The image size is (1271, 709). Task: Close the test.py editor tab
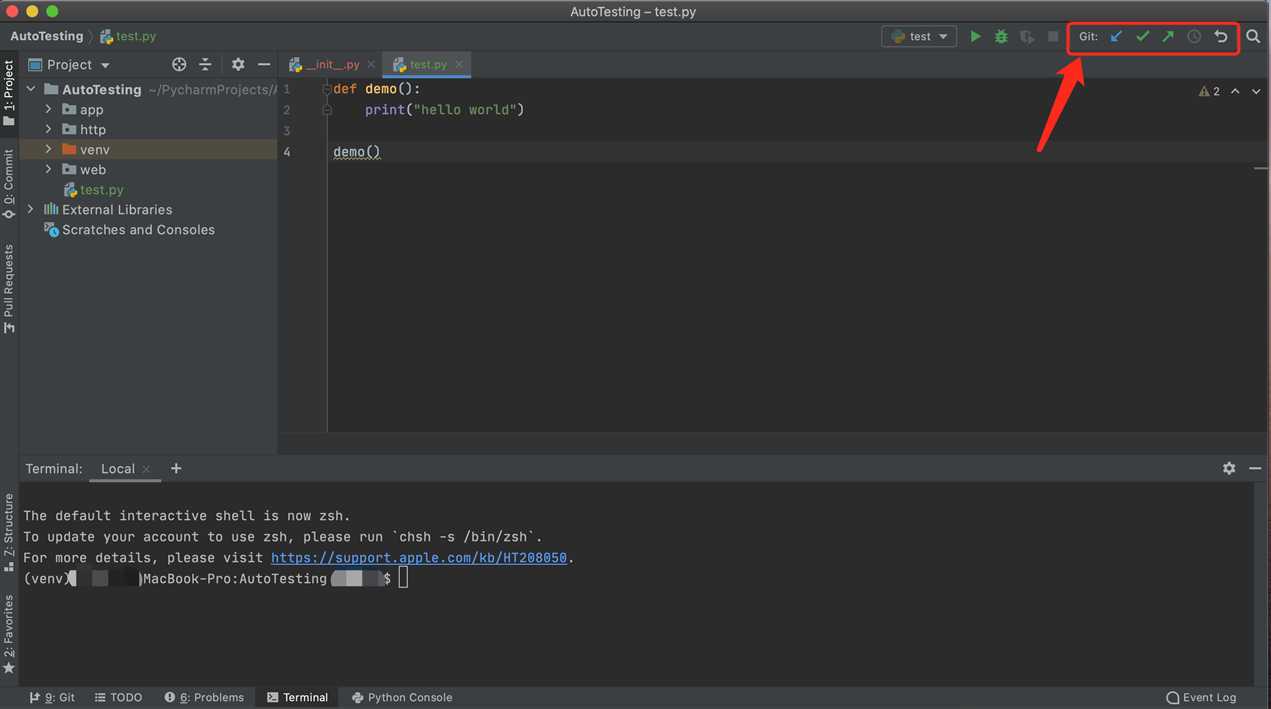click(x=459, y=64)
